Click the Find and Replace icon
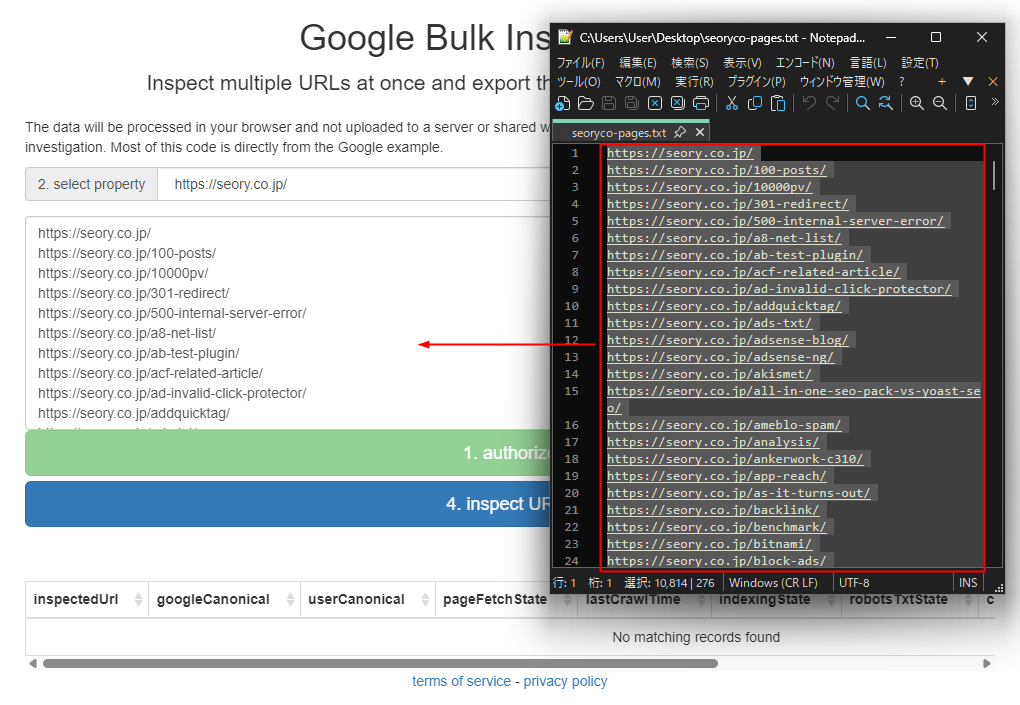This screenshot has height=705, width=1020. 885,103
